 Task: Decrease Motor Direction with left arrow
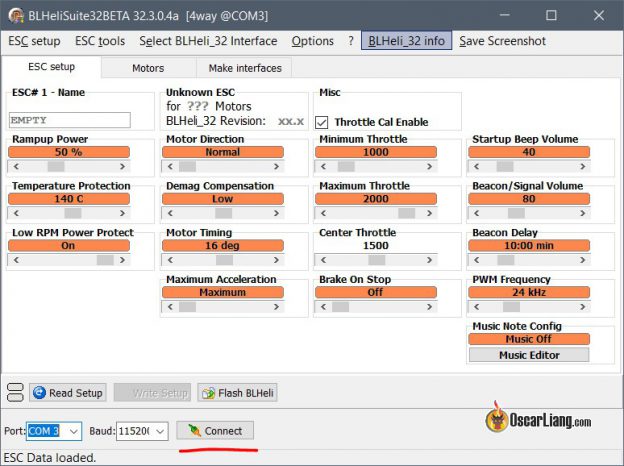coord(170,166)
